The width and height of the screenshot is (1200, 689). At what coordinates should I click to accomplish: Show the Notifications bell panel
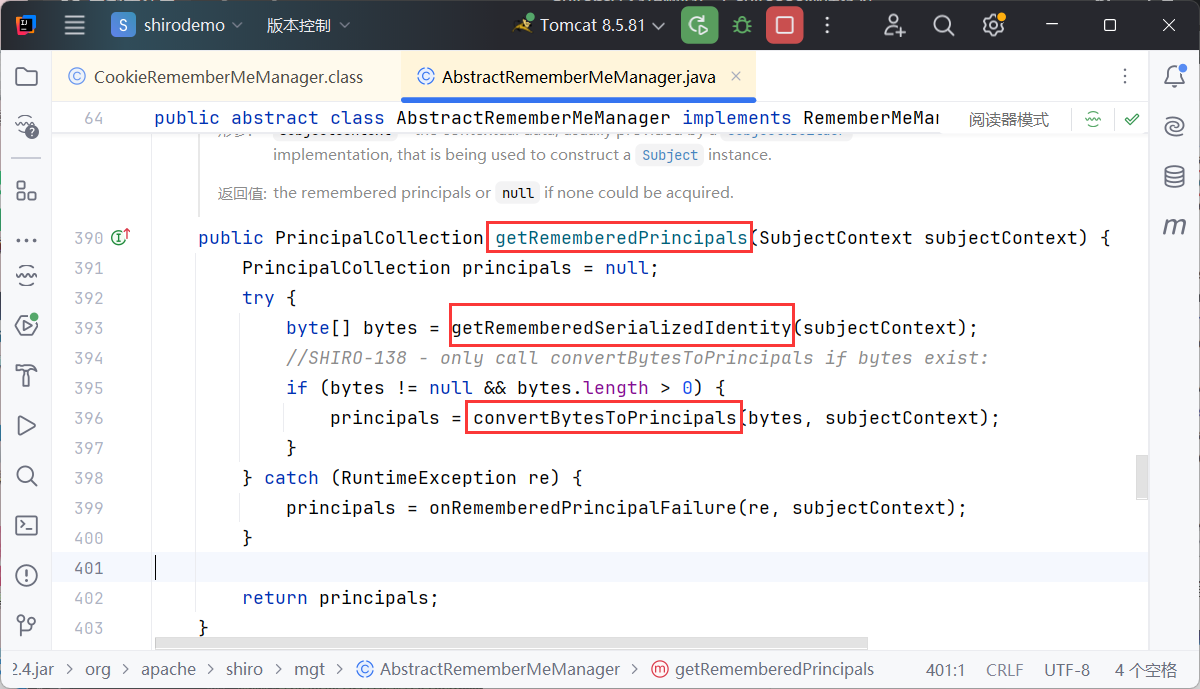[1174, 77]
